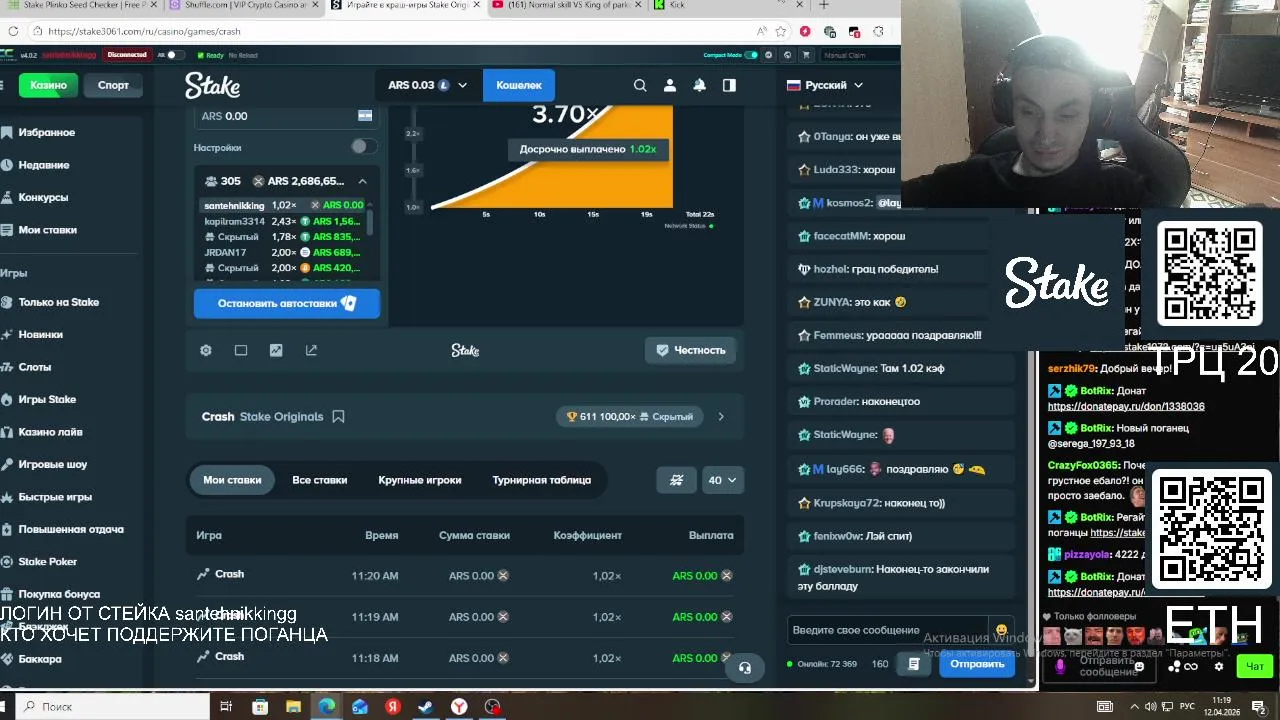Toggle Compact Mode switch in extension bar
Image resolution: width=1280 pixels, height=720 pixels.
751,55
